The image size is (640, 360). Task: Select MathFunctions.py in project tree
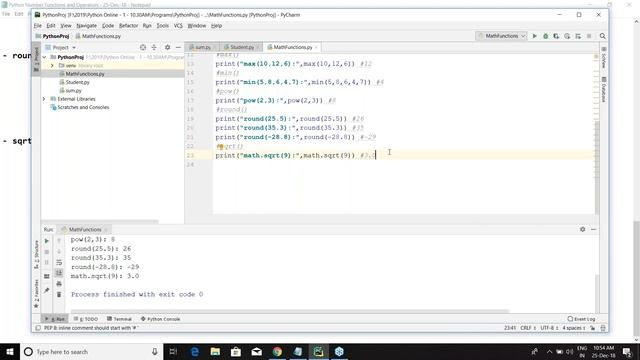(x=85, y=74)
